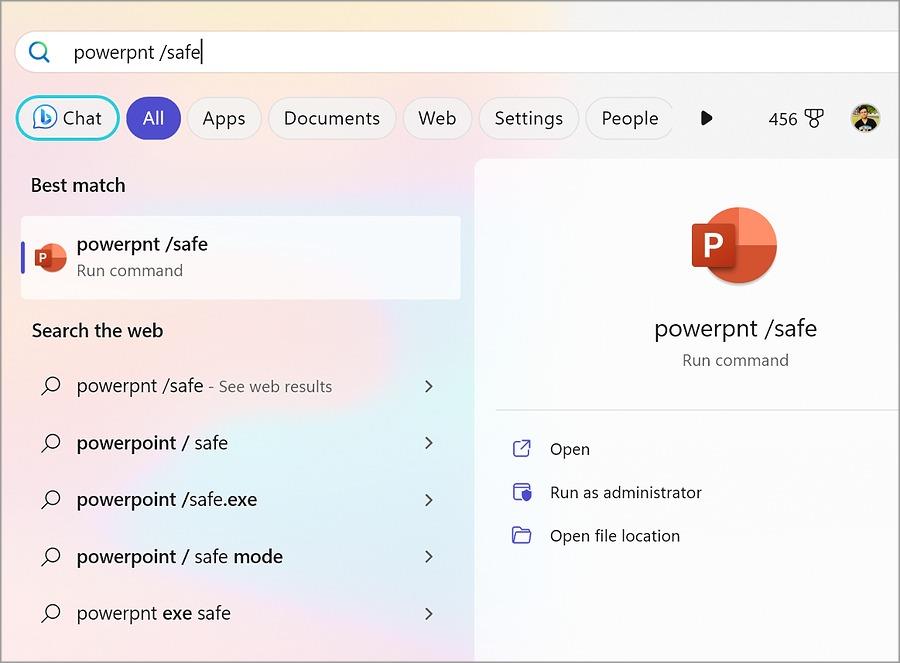This screenshot has width=900, height=663.
Task: Switch to the Settings filter
Action: pos(529,118)
